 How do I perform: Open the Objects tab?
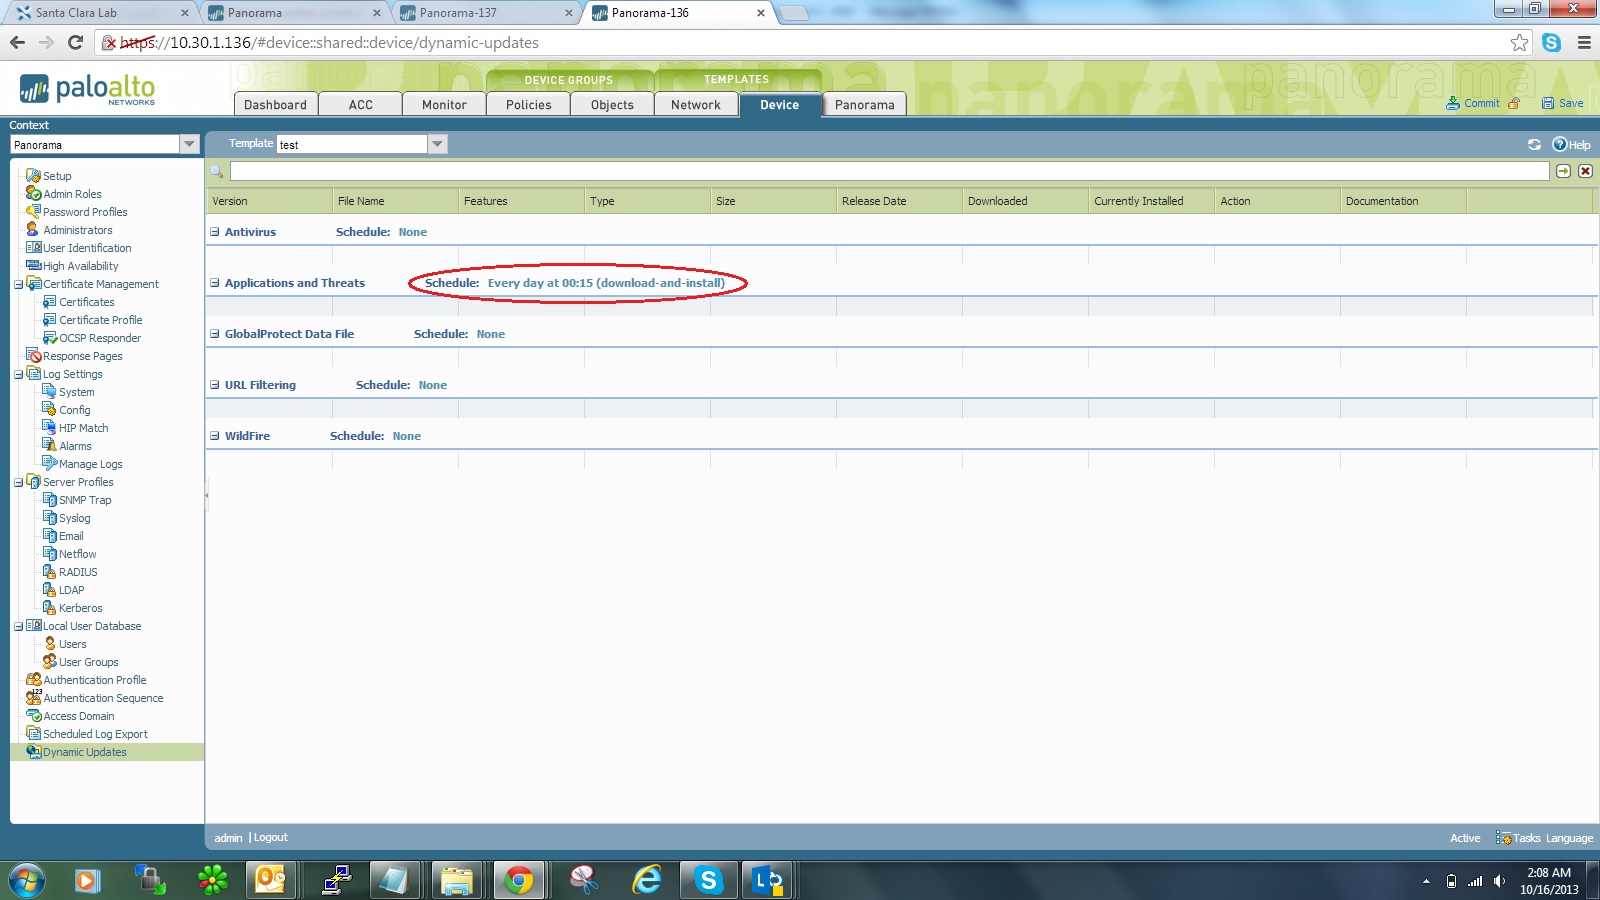coord(612,105)
